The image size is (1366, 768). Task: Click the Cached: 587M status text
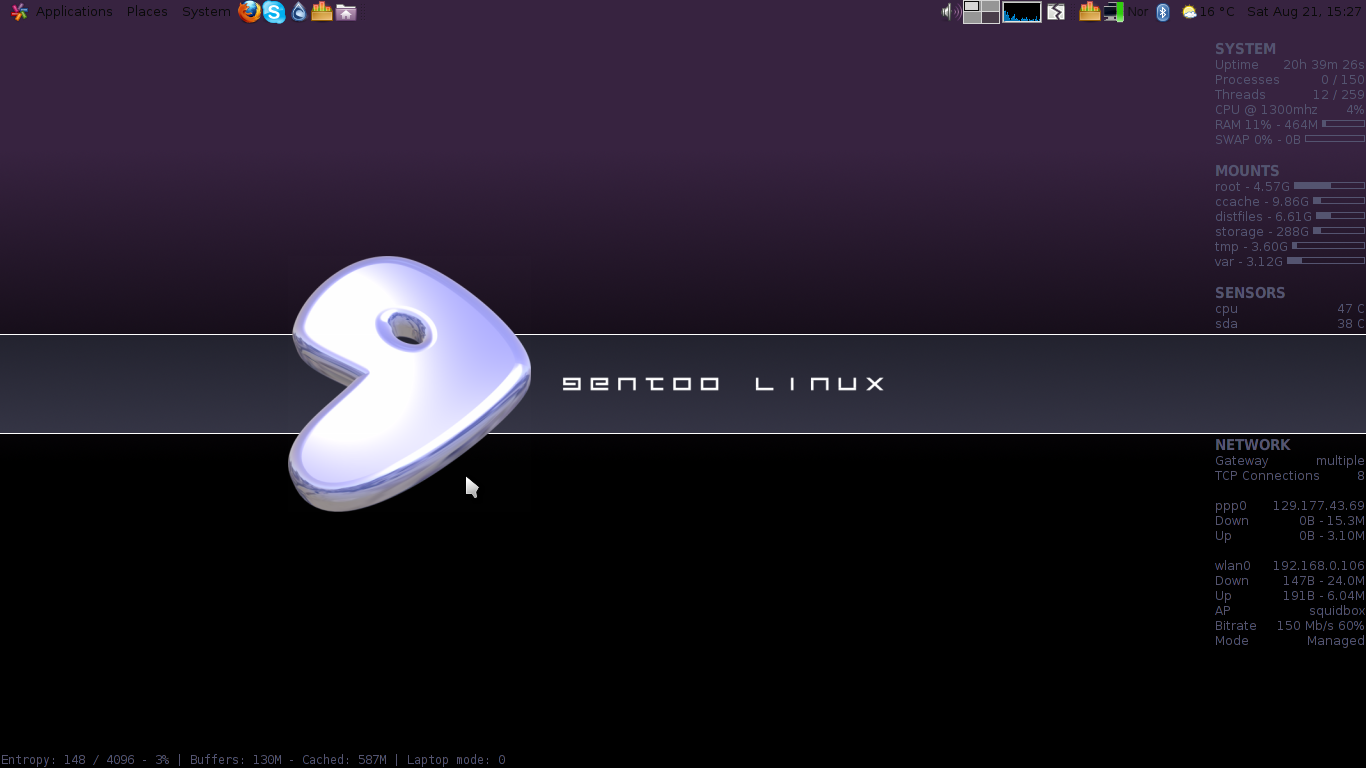coord(344,760)
